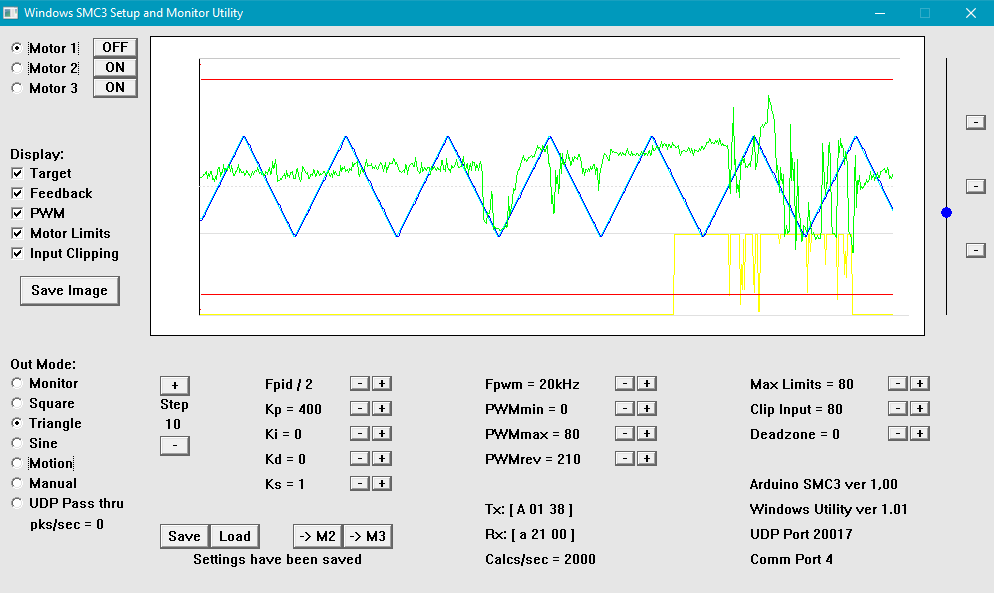The image size is (994, 593).
Task: Increase Ki using its plus button
Action: (382, 433)
